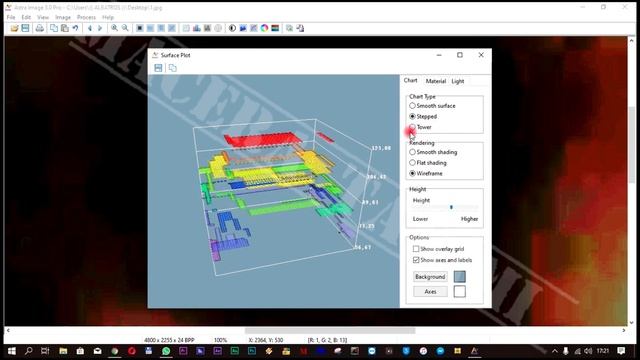Click the Axes color button
The width and height of the screenshot is (640, 360).
pyautogui.click(x=430, y=291)
